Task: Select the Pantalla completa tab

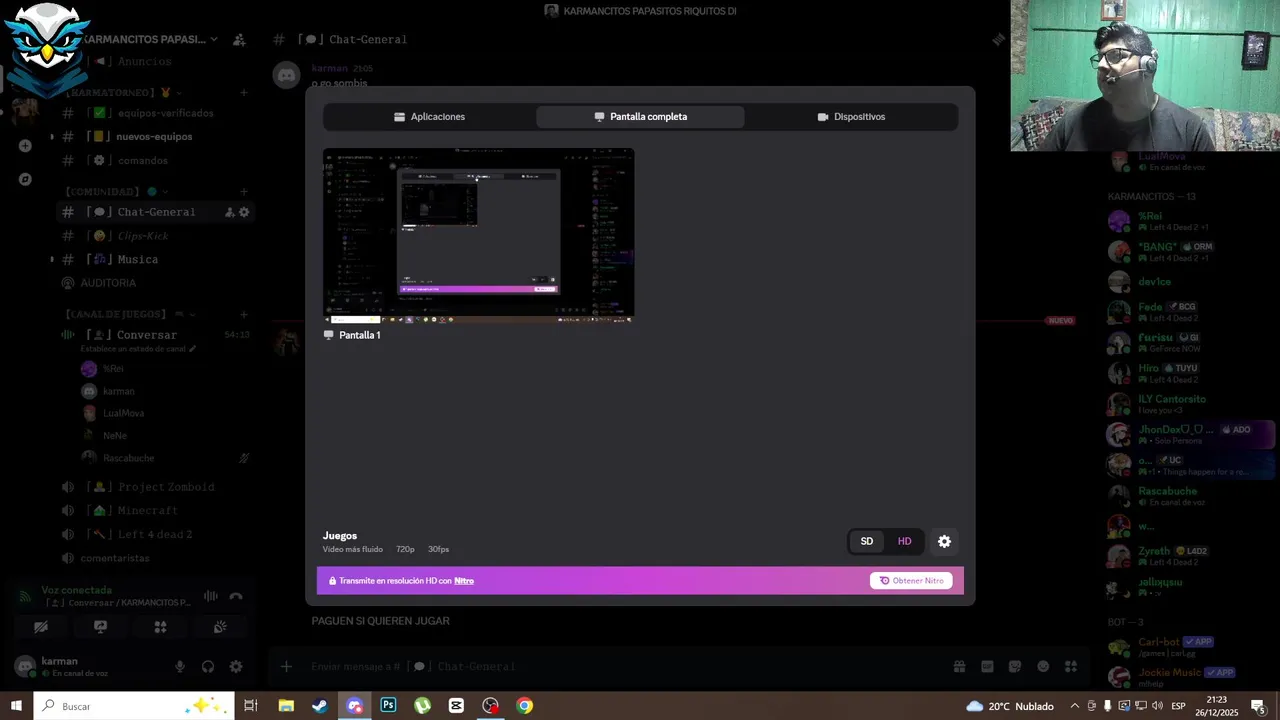Action: pos(640,117)
